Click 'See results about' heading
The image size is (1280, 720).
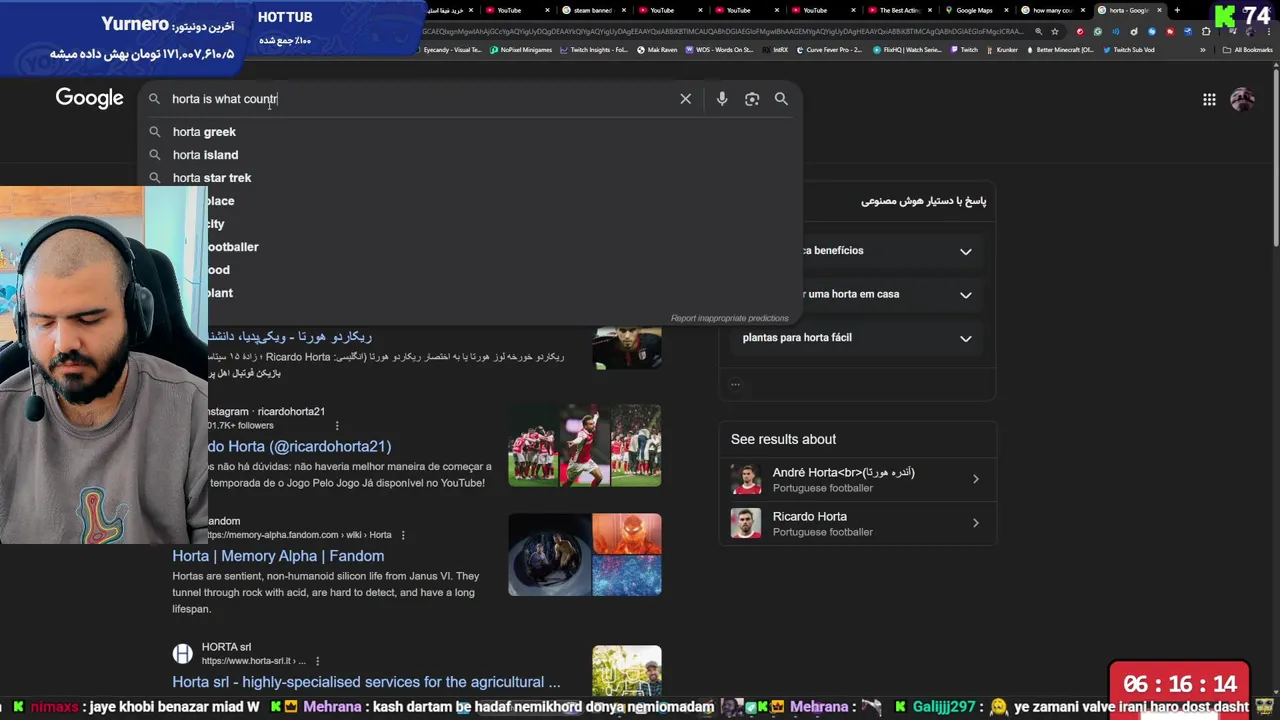point(783,439)
